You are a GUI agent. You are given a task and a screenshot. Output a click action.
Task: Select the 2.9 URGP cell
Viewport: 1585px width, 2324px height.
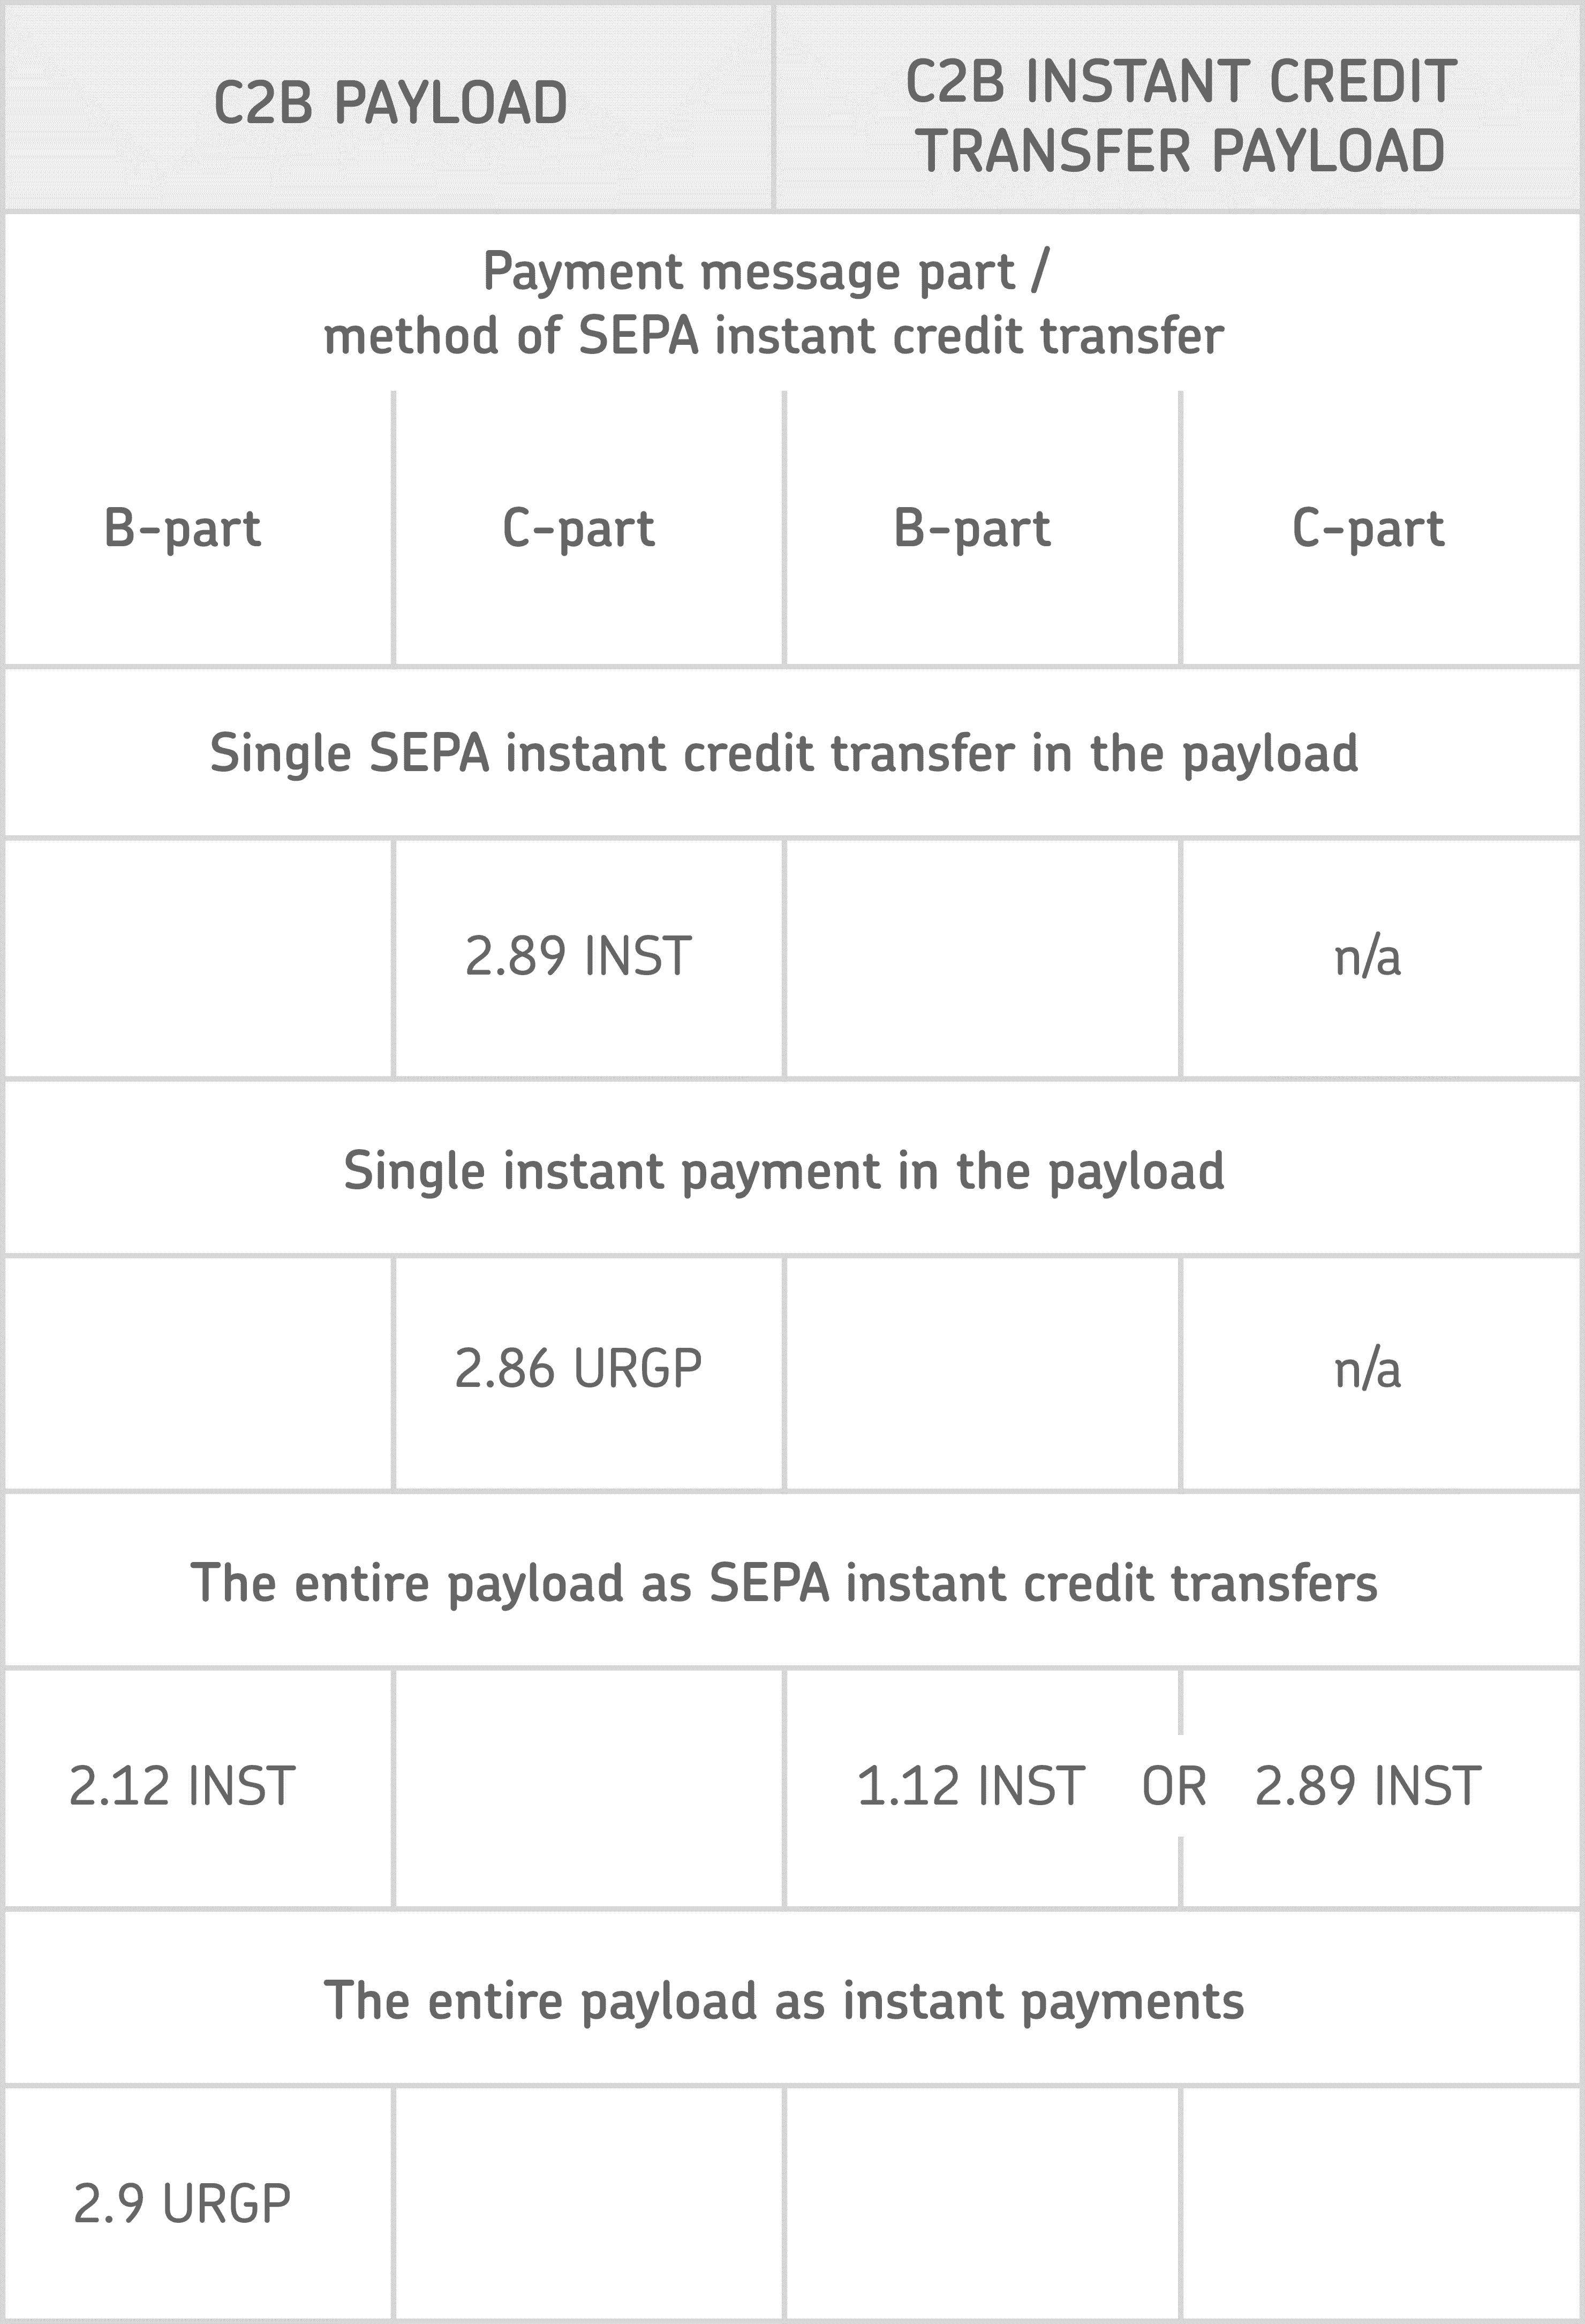[x=182, y=2204]
